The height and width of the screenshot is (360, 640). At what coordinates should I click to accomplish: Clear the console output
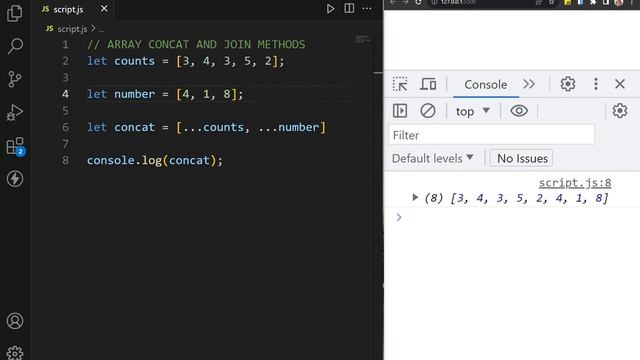coord(428,111)
